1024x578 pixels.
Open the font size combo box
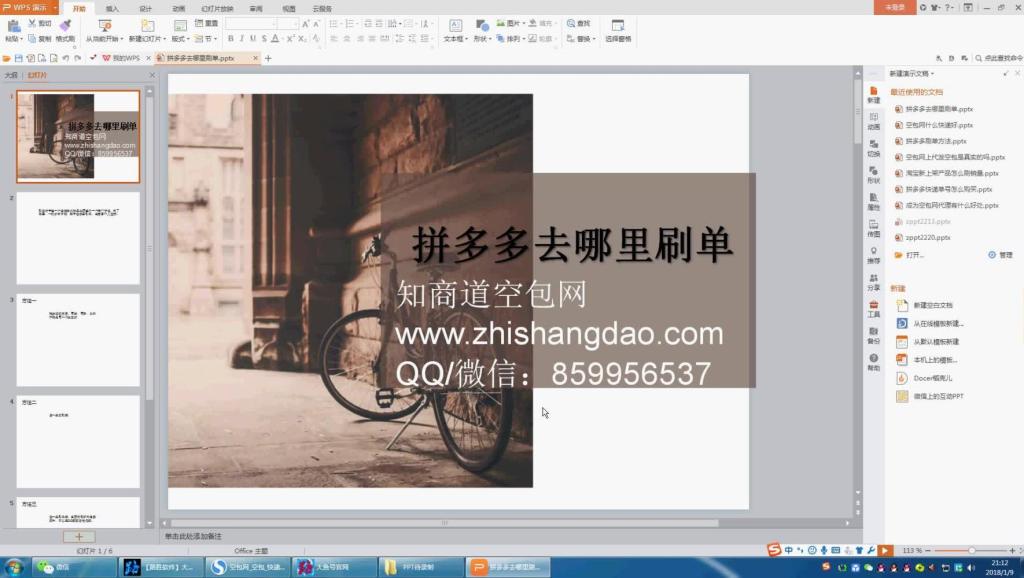click(287, 24)
